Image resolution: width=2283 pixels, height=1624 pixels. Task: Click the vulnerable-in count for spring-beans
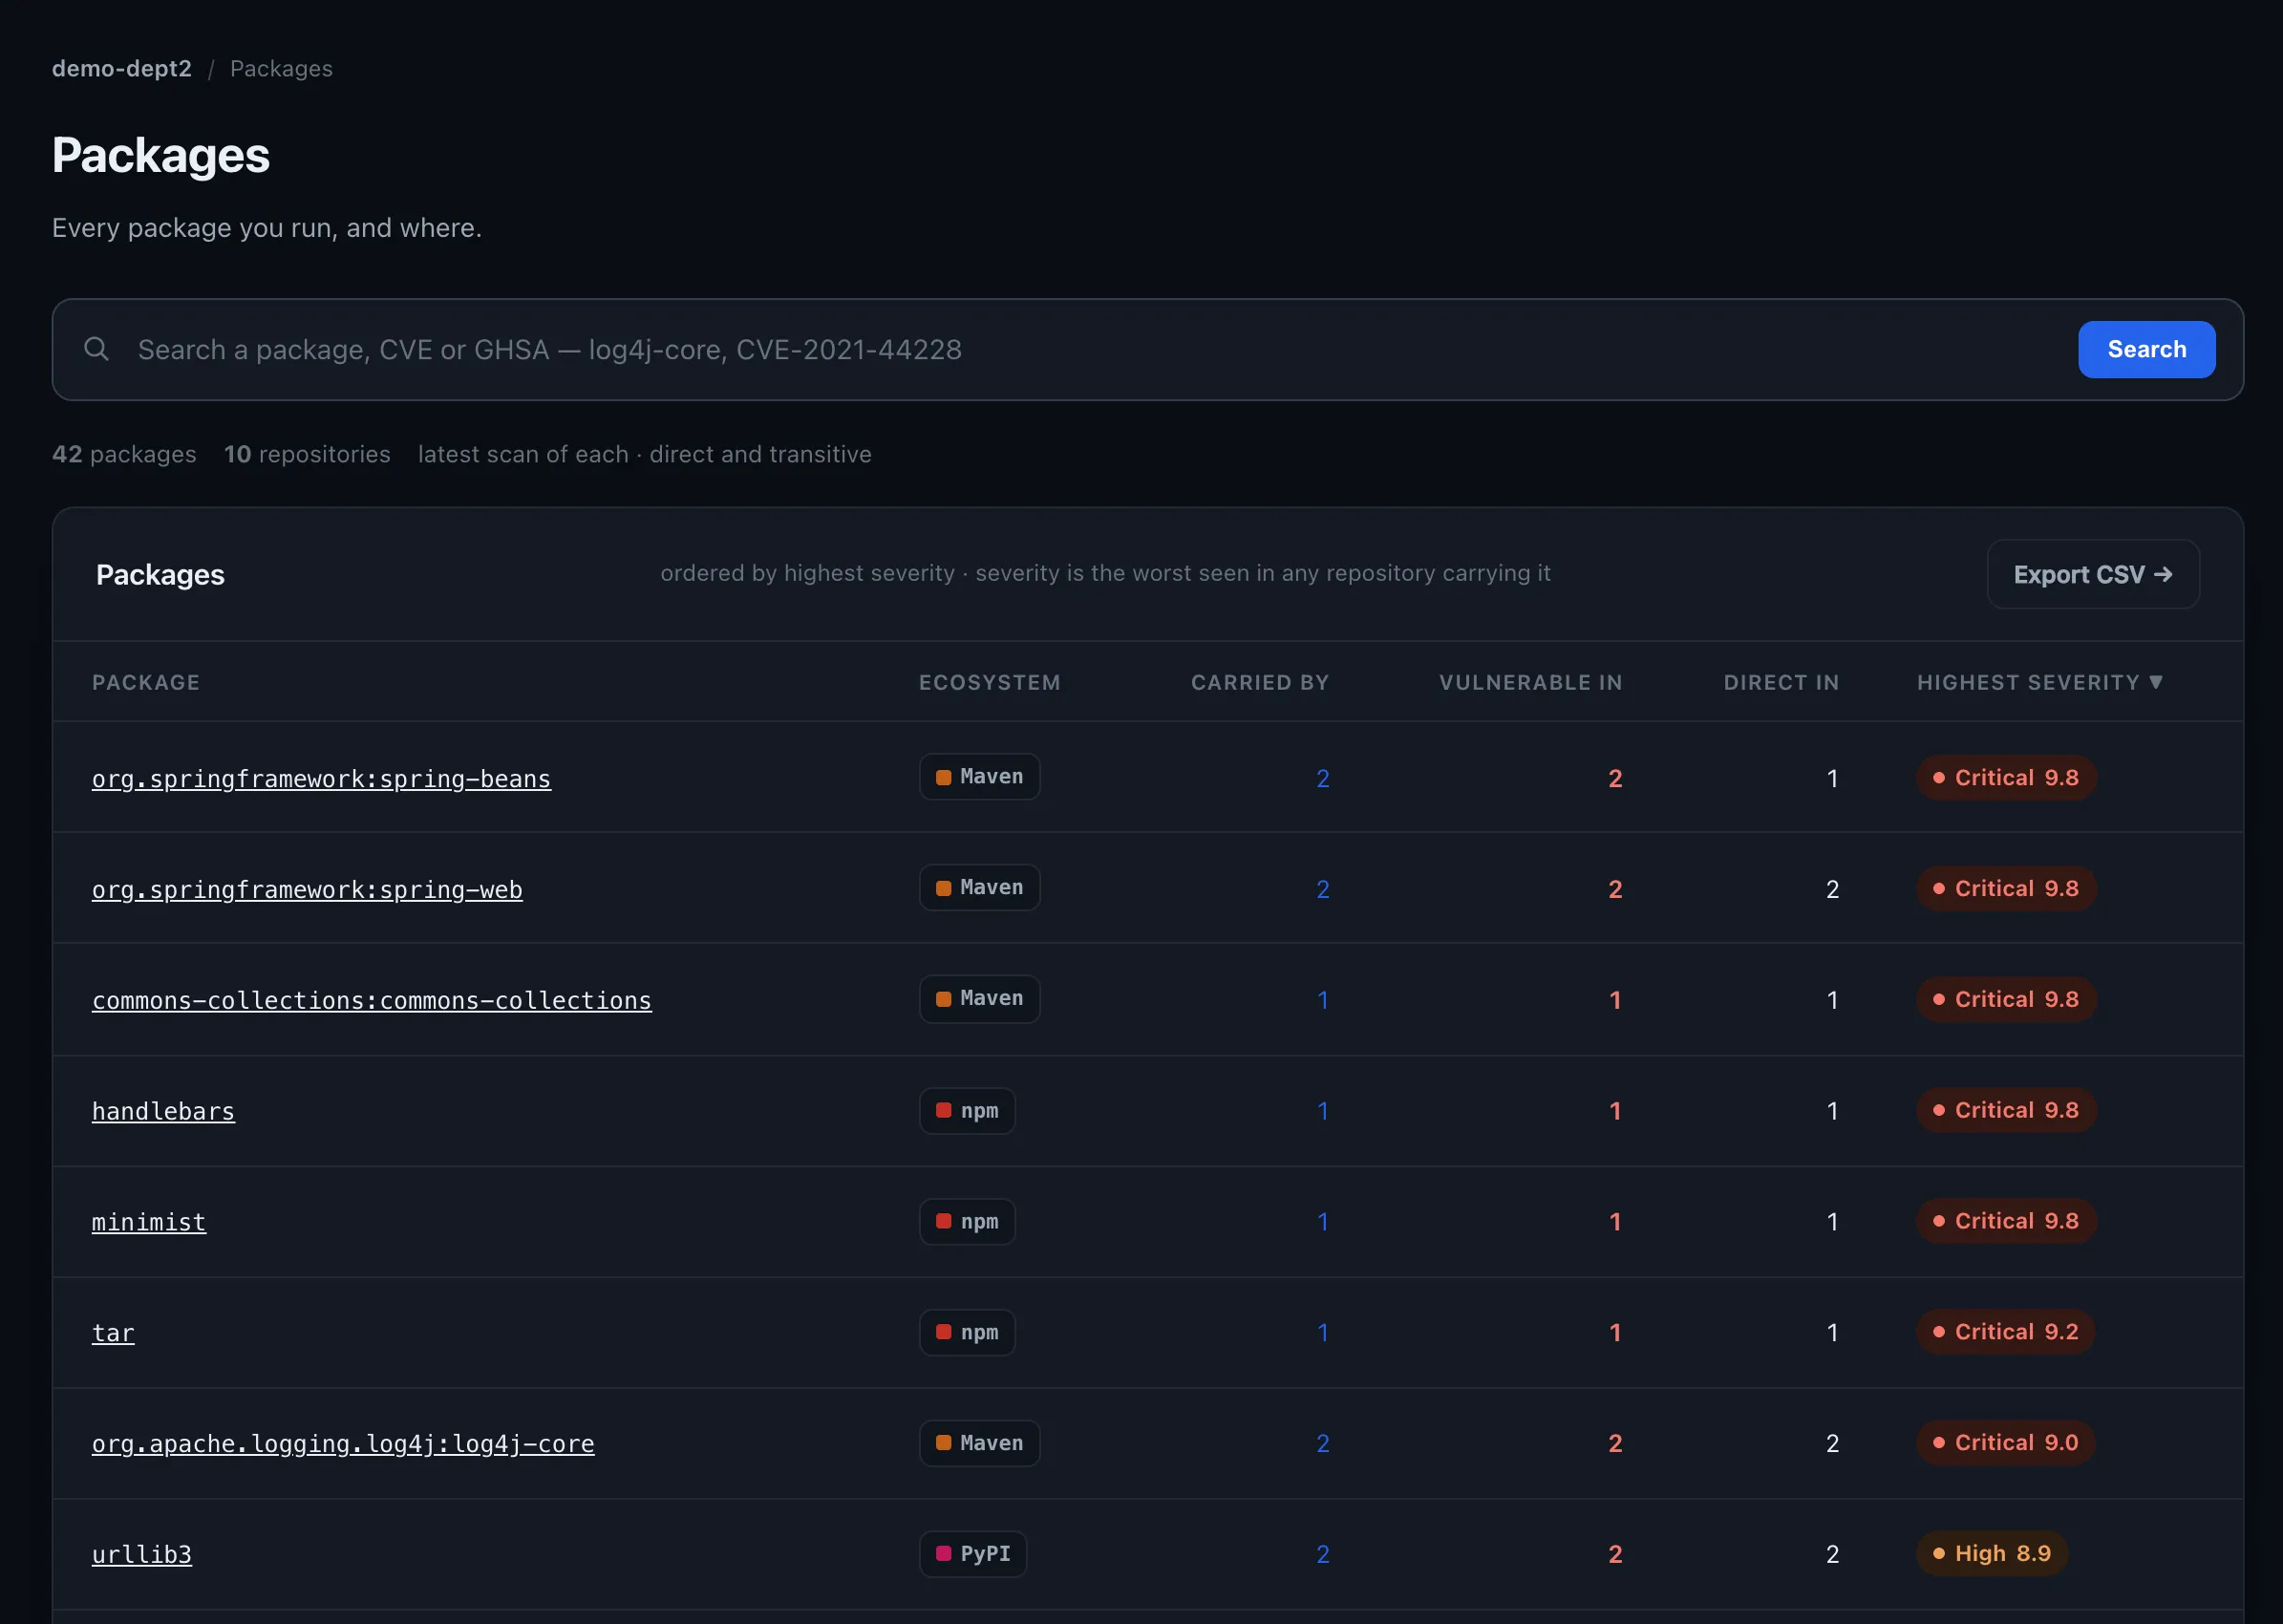pos(1615,779)
